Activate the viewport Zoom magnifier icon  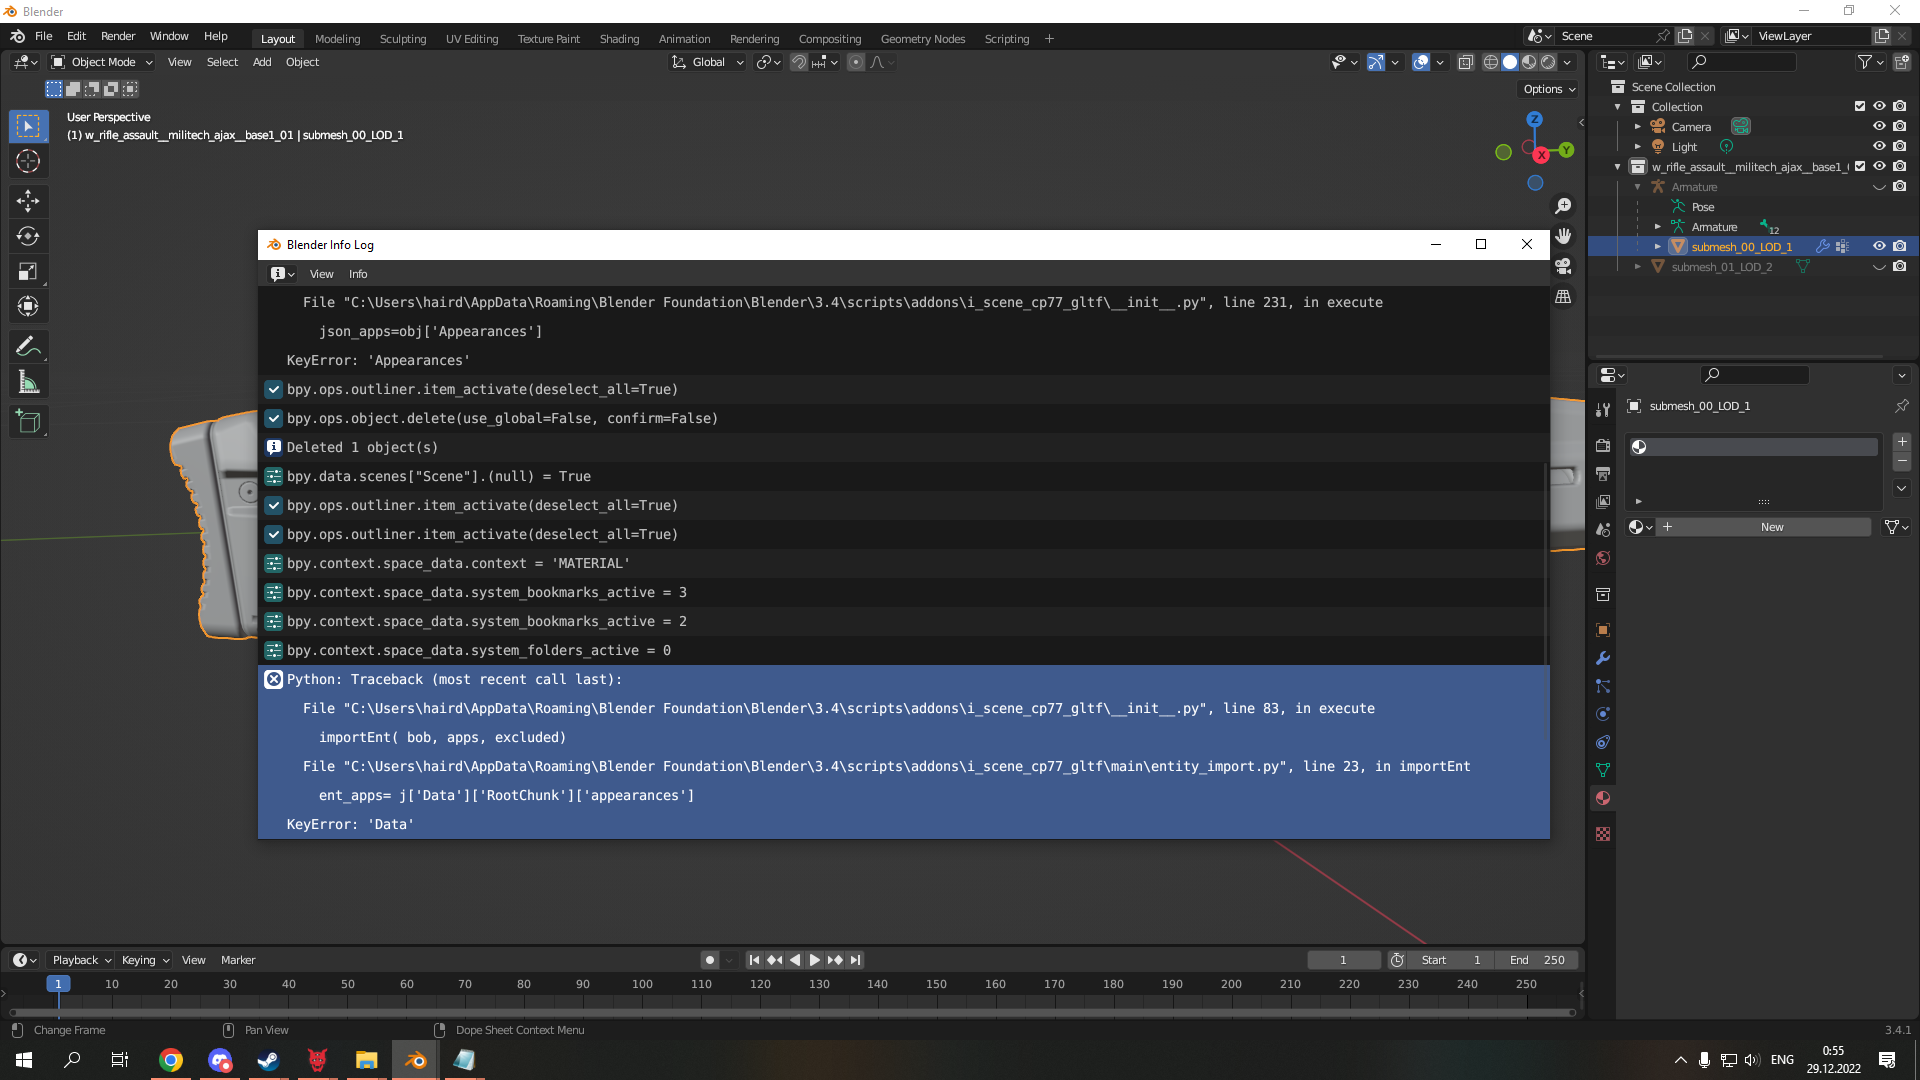1564,206
